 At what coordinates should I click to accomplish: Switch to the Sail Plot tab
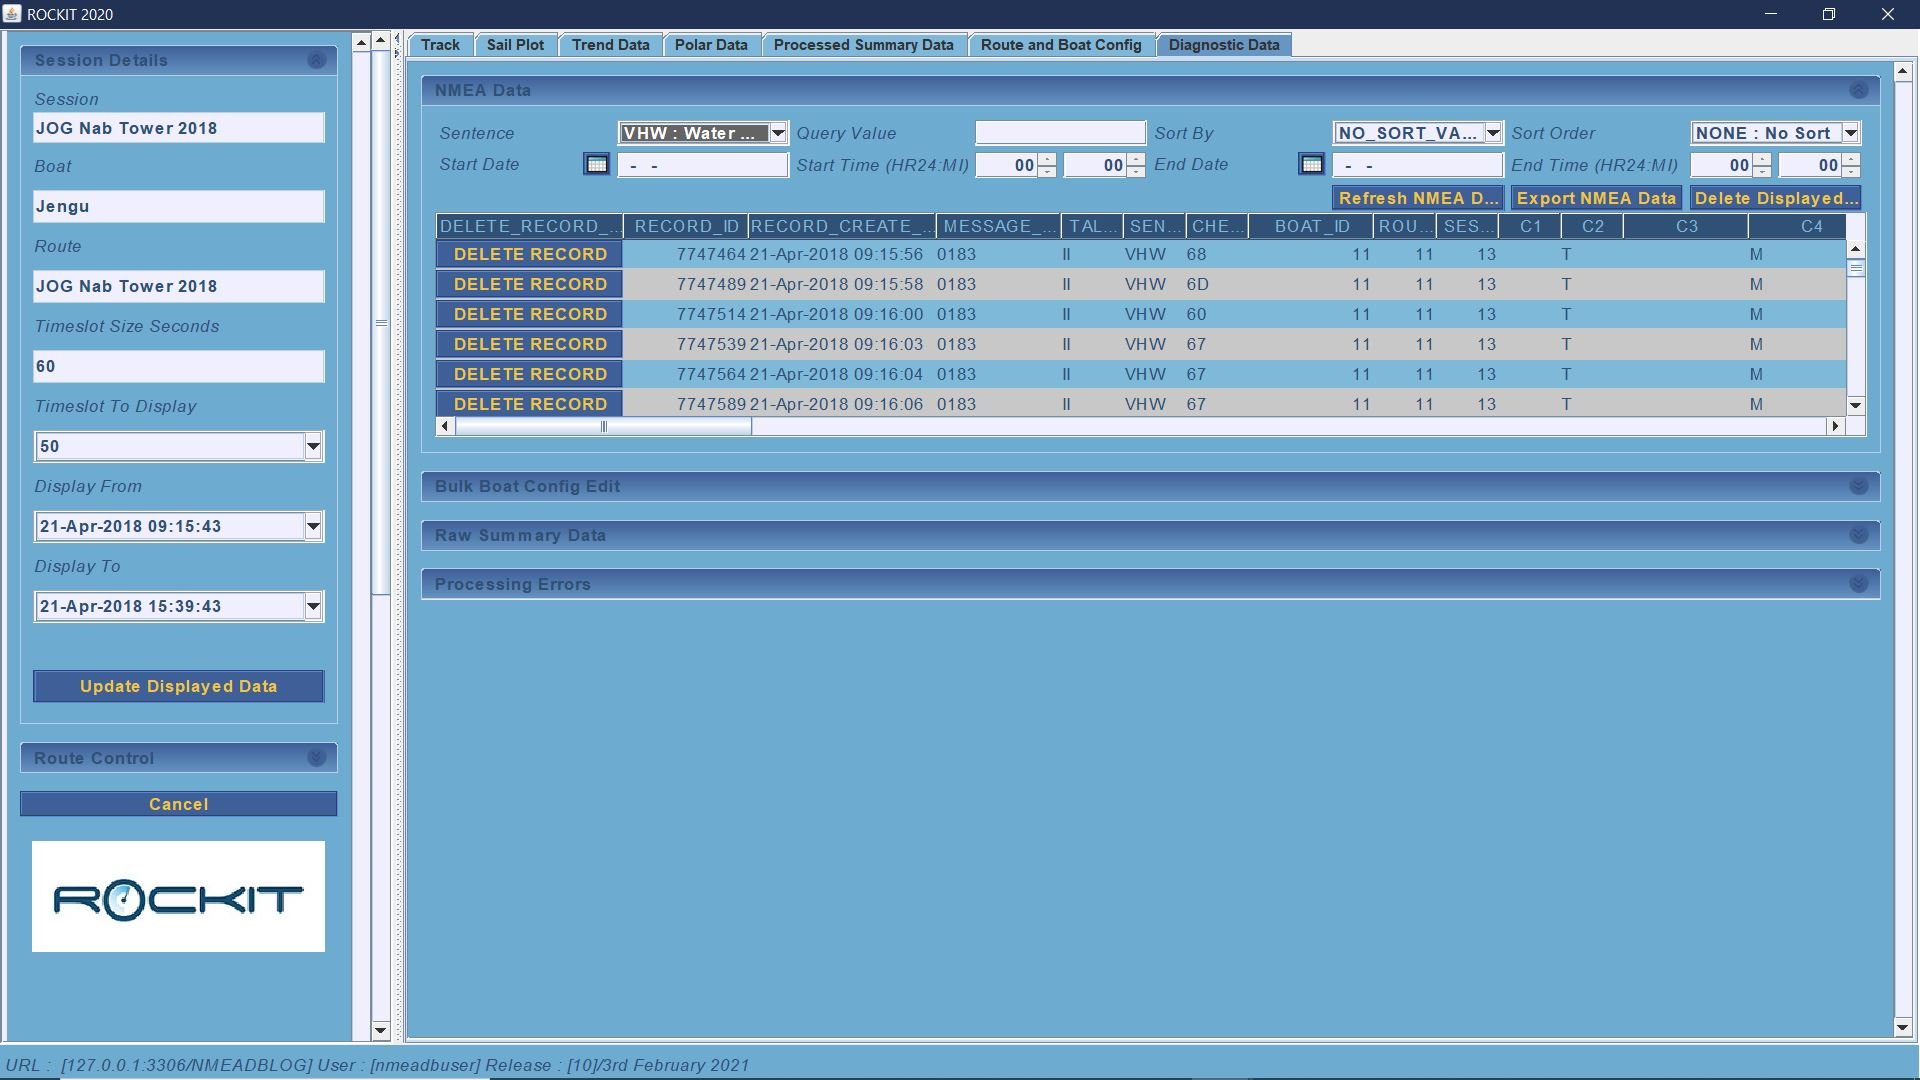(515, 45)
